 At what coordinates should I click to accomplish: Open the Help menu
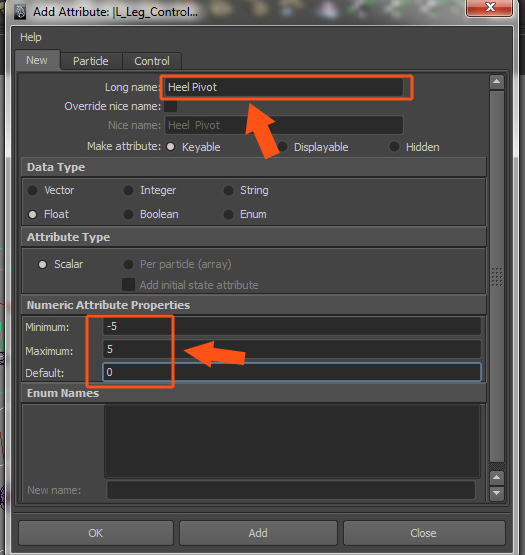click(x=30, y=37)
